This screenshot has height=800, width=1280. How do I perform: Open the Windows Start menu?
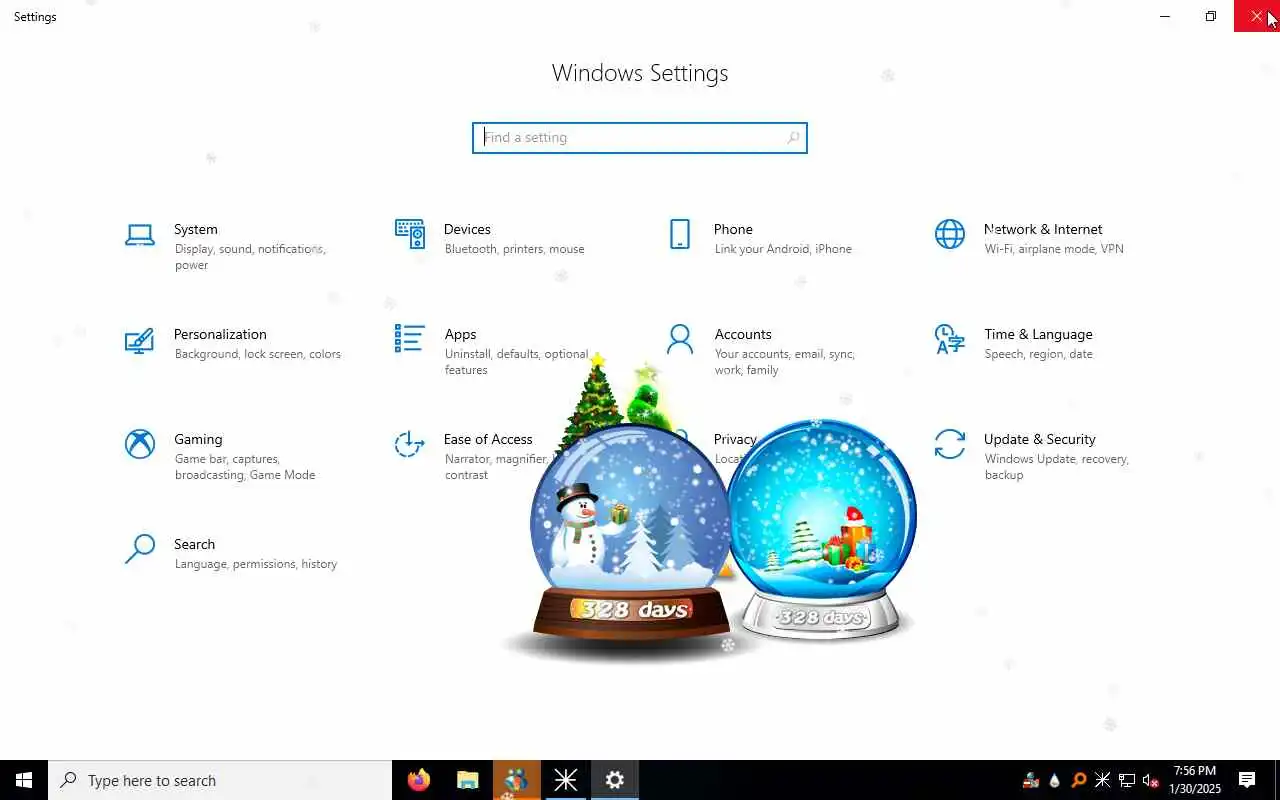pos(24,780)
